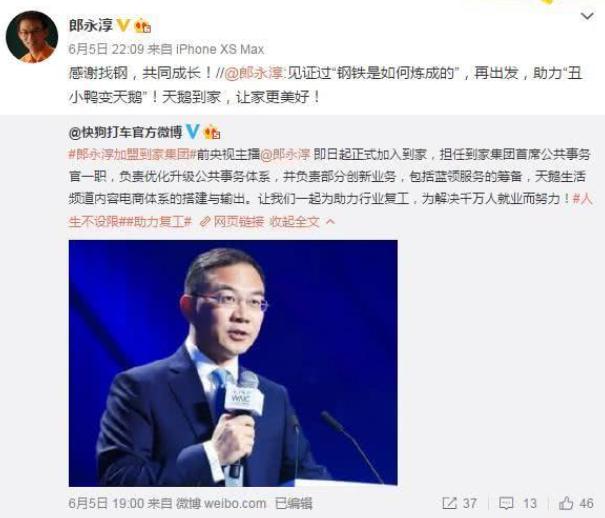This screenshot has width=605, height=518.
Task: Click the gold V verification badge beside 郎永淳
Action: click(123, 25)
